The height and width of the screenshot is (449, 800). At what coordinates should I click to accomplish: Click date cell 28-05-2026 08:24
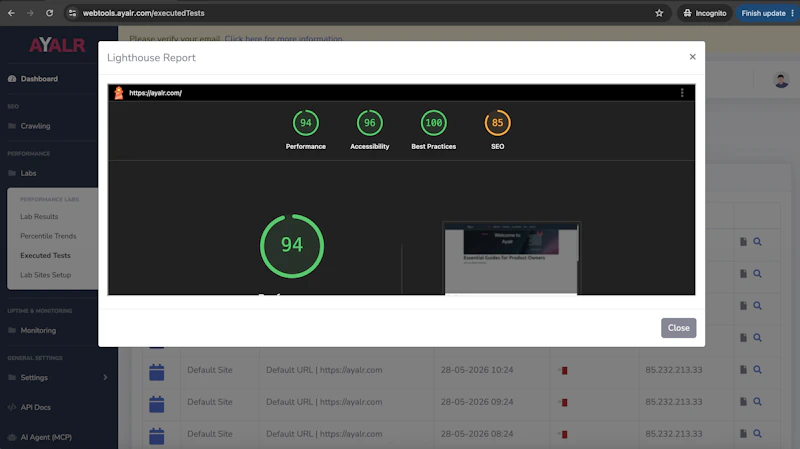[477, 434]
